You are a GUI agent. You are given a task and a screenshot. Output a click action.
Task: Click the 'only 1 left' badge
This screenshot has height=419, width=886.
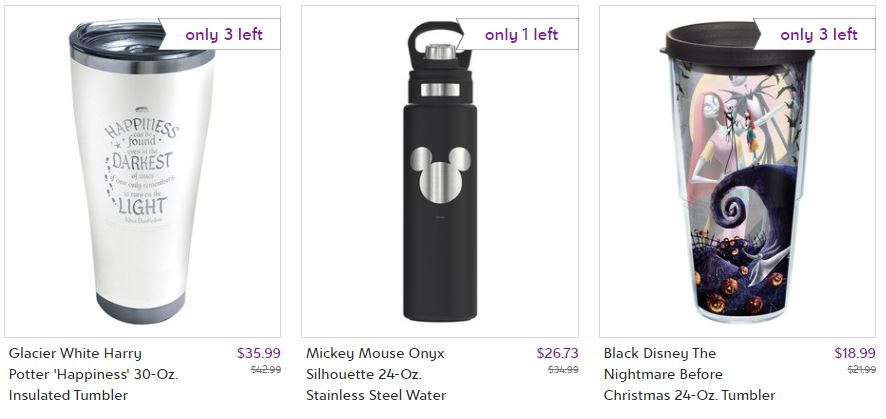click(521, 34)
